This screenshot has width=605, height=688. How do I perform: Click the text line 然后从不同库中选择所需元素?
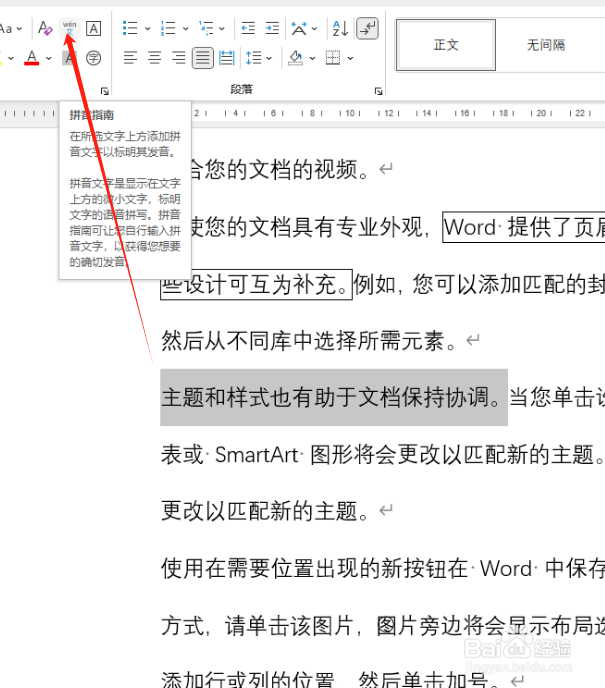click(x=309, y=340)
